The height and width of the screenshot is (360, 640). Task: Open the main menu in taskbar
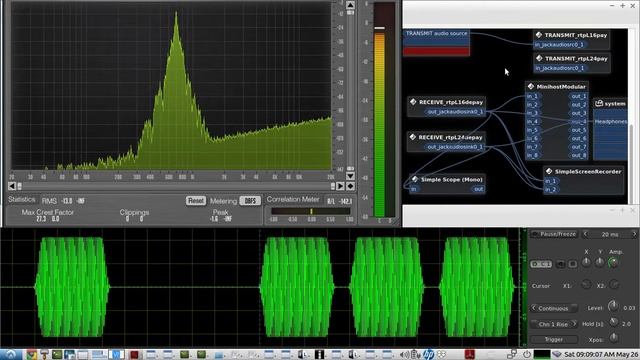(11, 354)
